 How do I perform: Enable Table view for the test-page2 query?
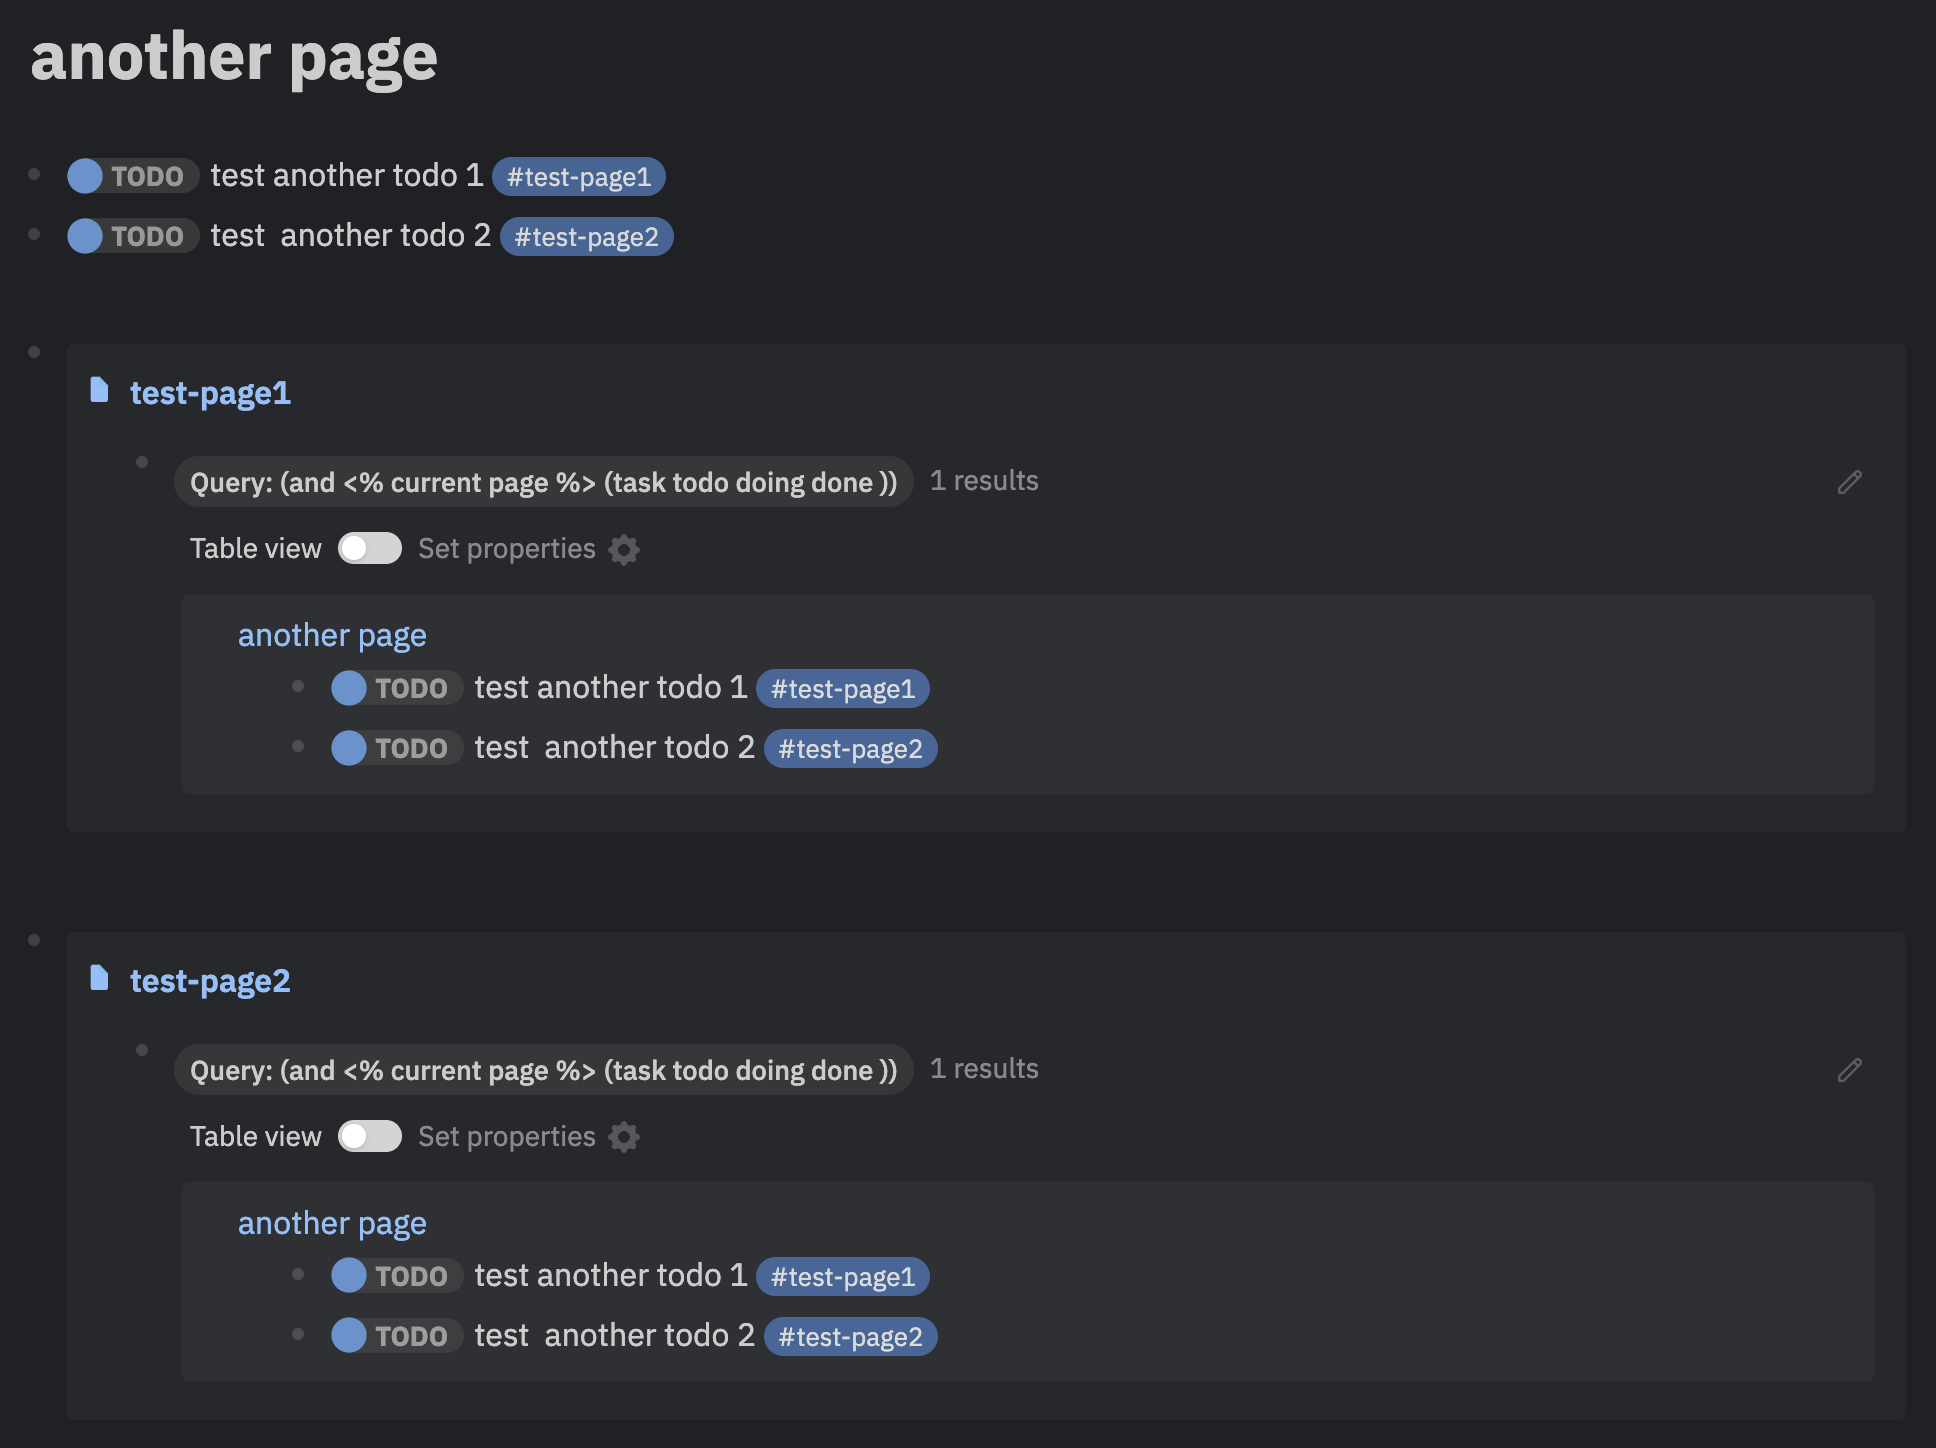pos(369,1136)
